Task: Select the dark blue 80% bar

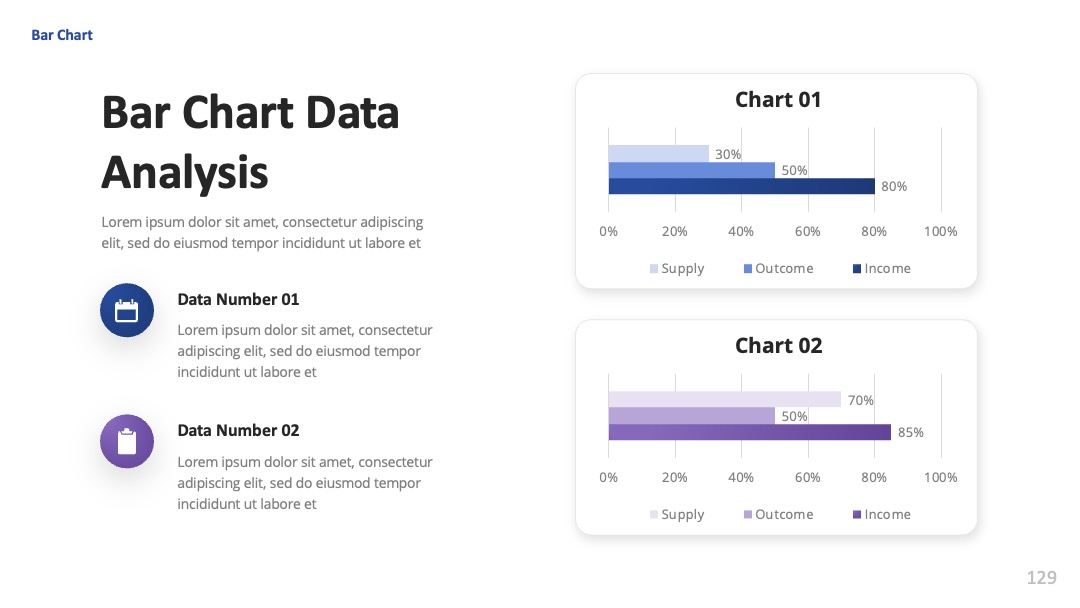Action: (741, 186)
